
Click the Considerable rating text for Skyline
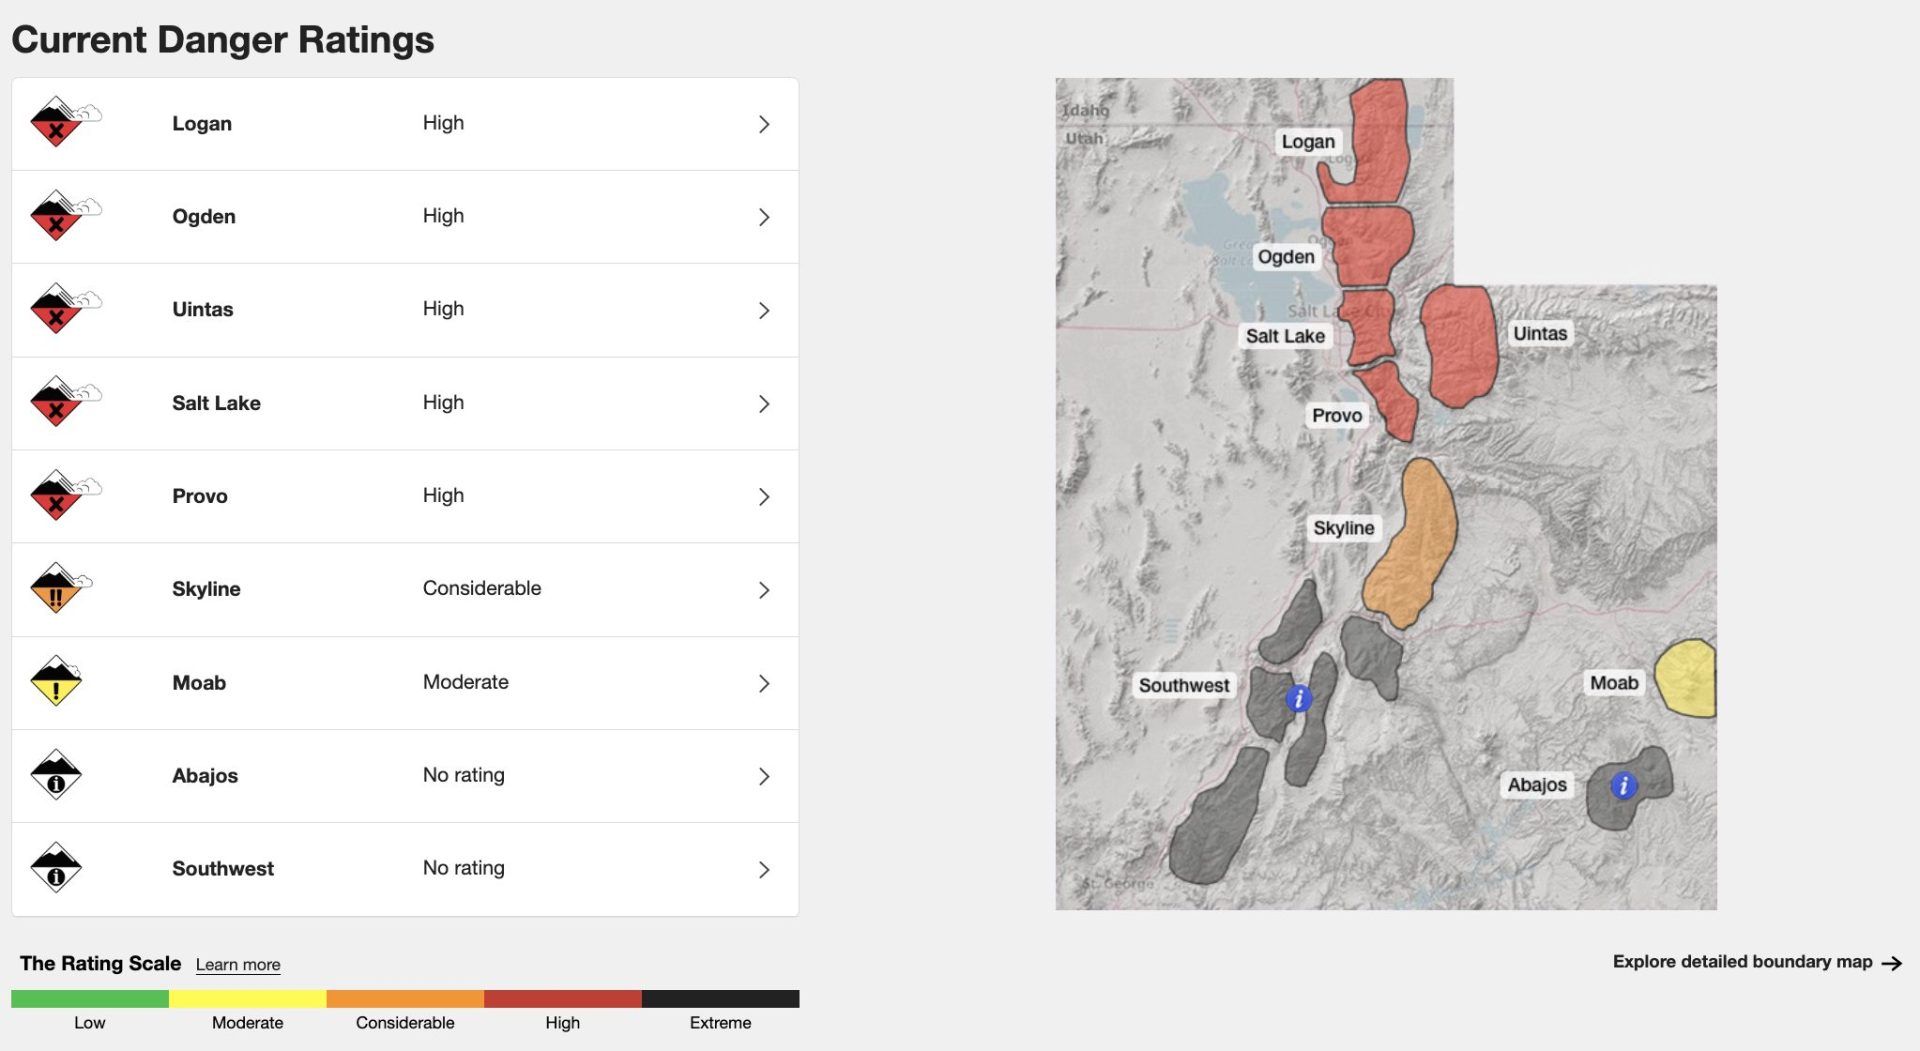[x=482, y=588]
